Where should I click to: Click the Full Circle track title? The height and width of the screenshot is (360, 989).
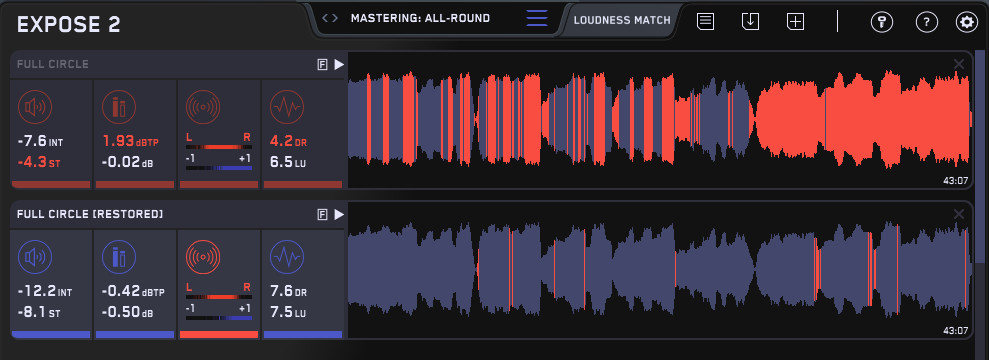coord(52,64)
